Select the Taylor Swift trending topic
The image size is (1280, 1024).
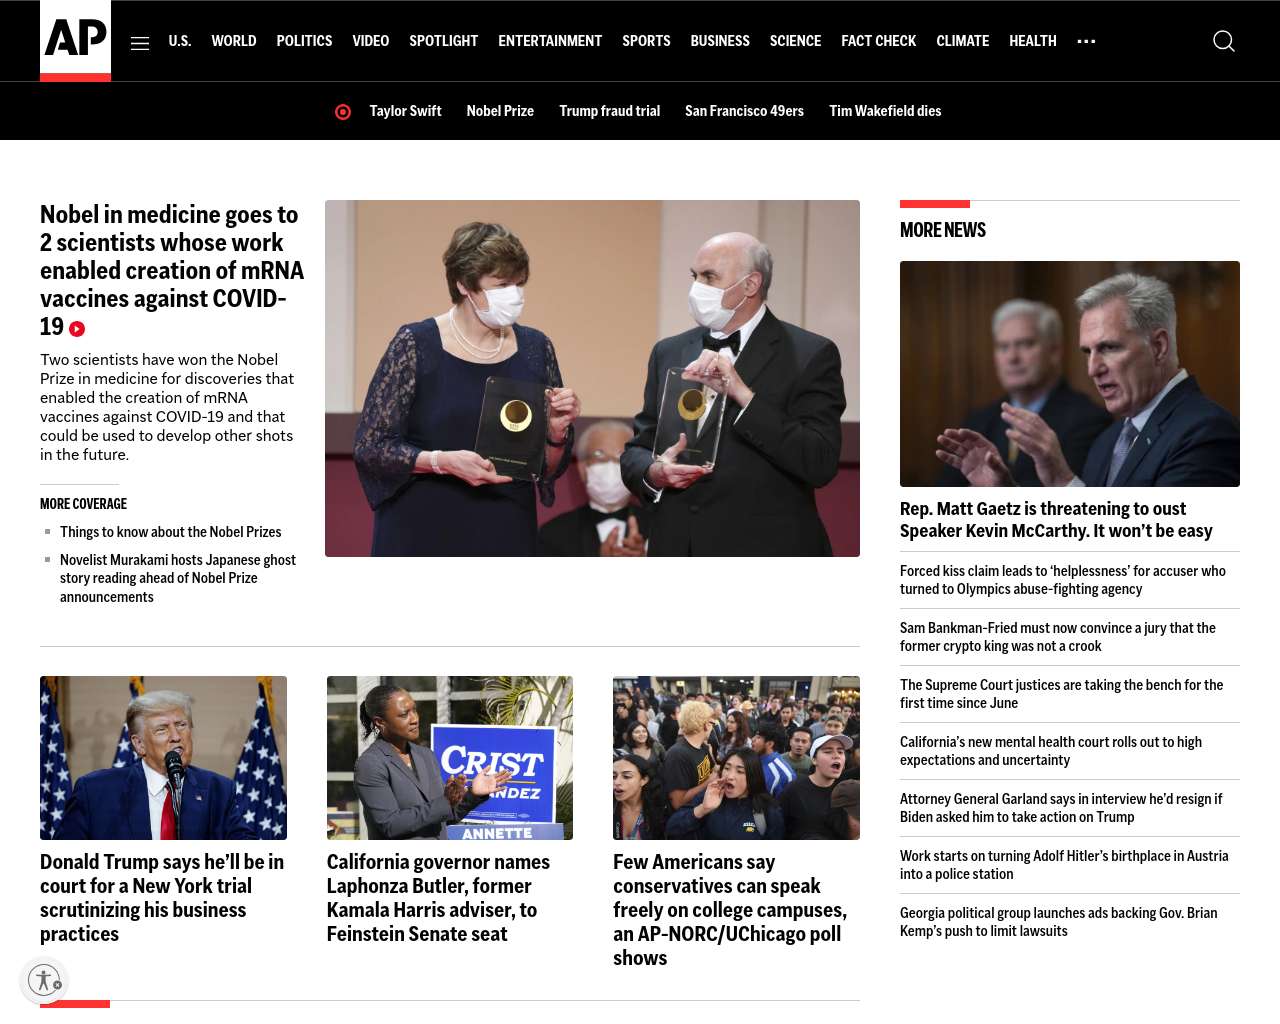click(x=405, y=111)
